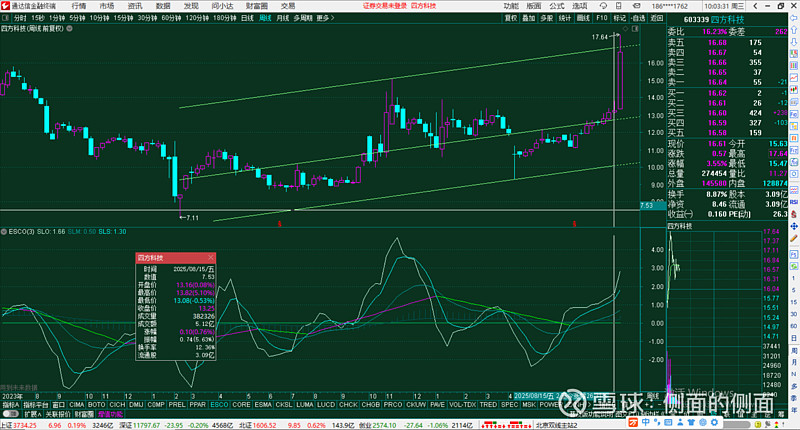Image resolution: width=800 pixels, height=430 pixels.
Task: Click the 标记 toolbar button
Action: click(x=619, y=18)
